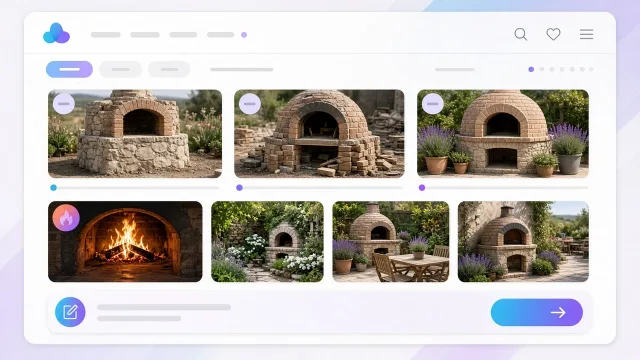Open the second header navigation item
Image resolution: width=640 pixels, height=360 pixels.
(x=145, y=35)
